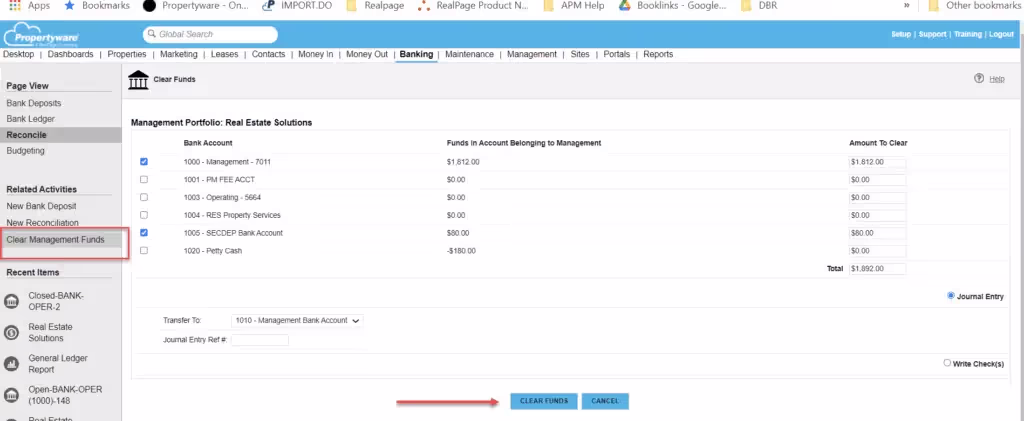Image resolution: width=1024 pixels, height=421 pixels.
Task: Open the Money Out menu
Action: pyautogui.click(x=367, y=54)
